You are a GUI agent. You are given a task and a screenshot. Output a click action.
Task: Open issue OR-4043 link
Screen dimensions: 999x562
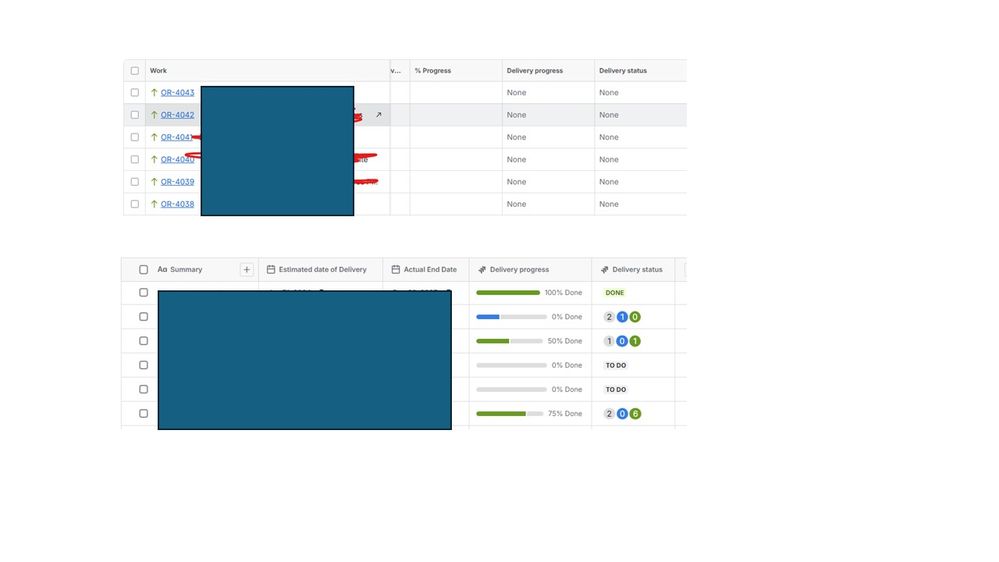(x=177, y=92)
